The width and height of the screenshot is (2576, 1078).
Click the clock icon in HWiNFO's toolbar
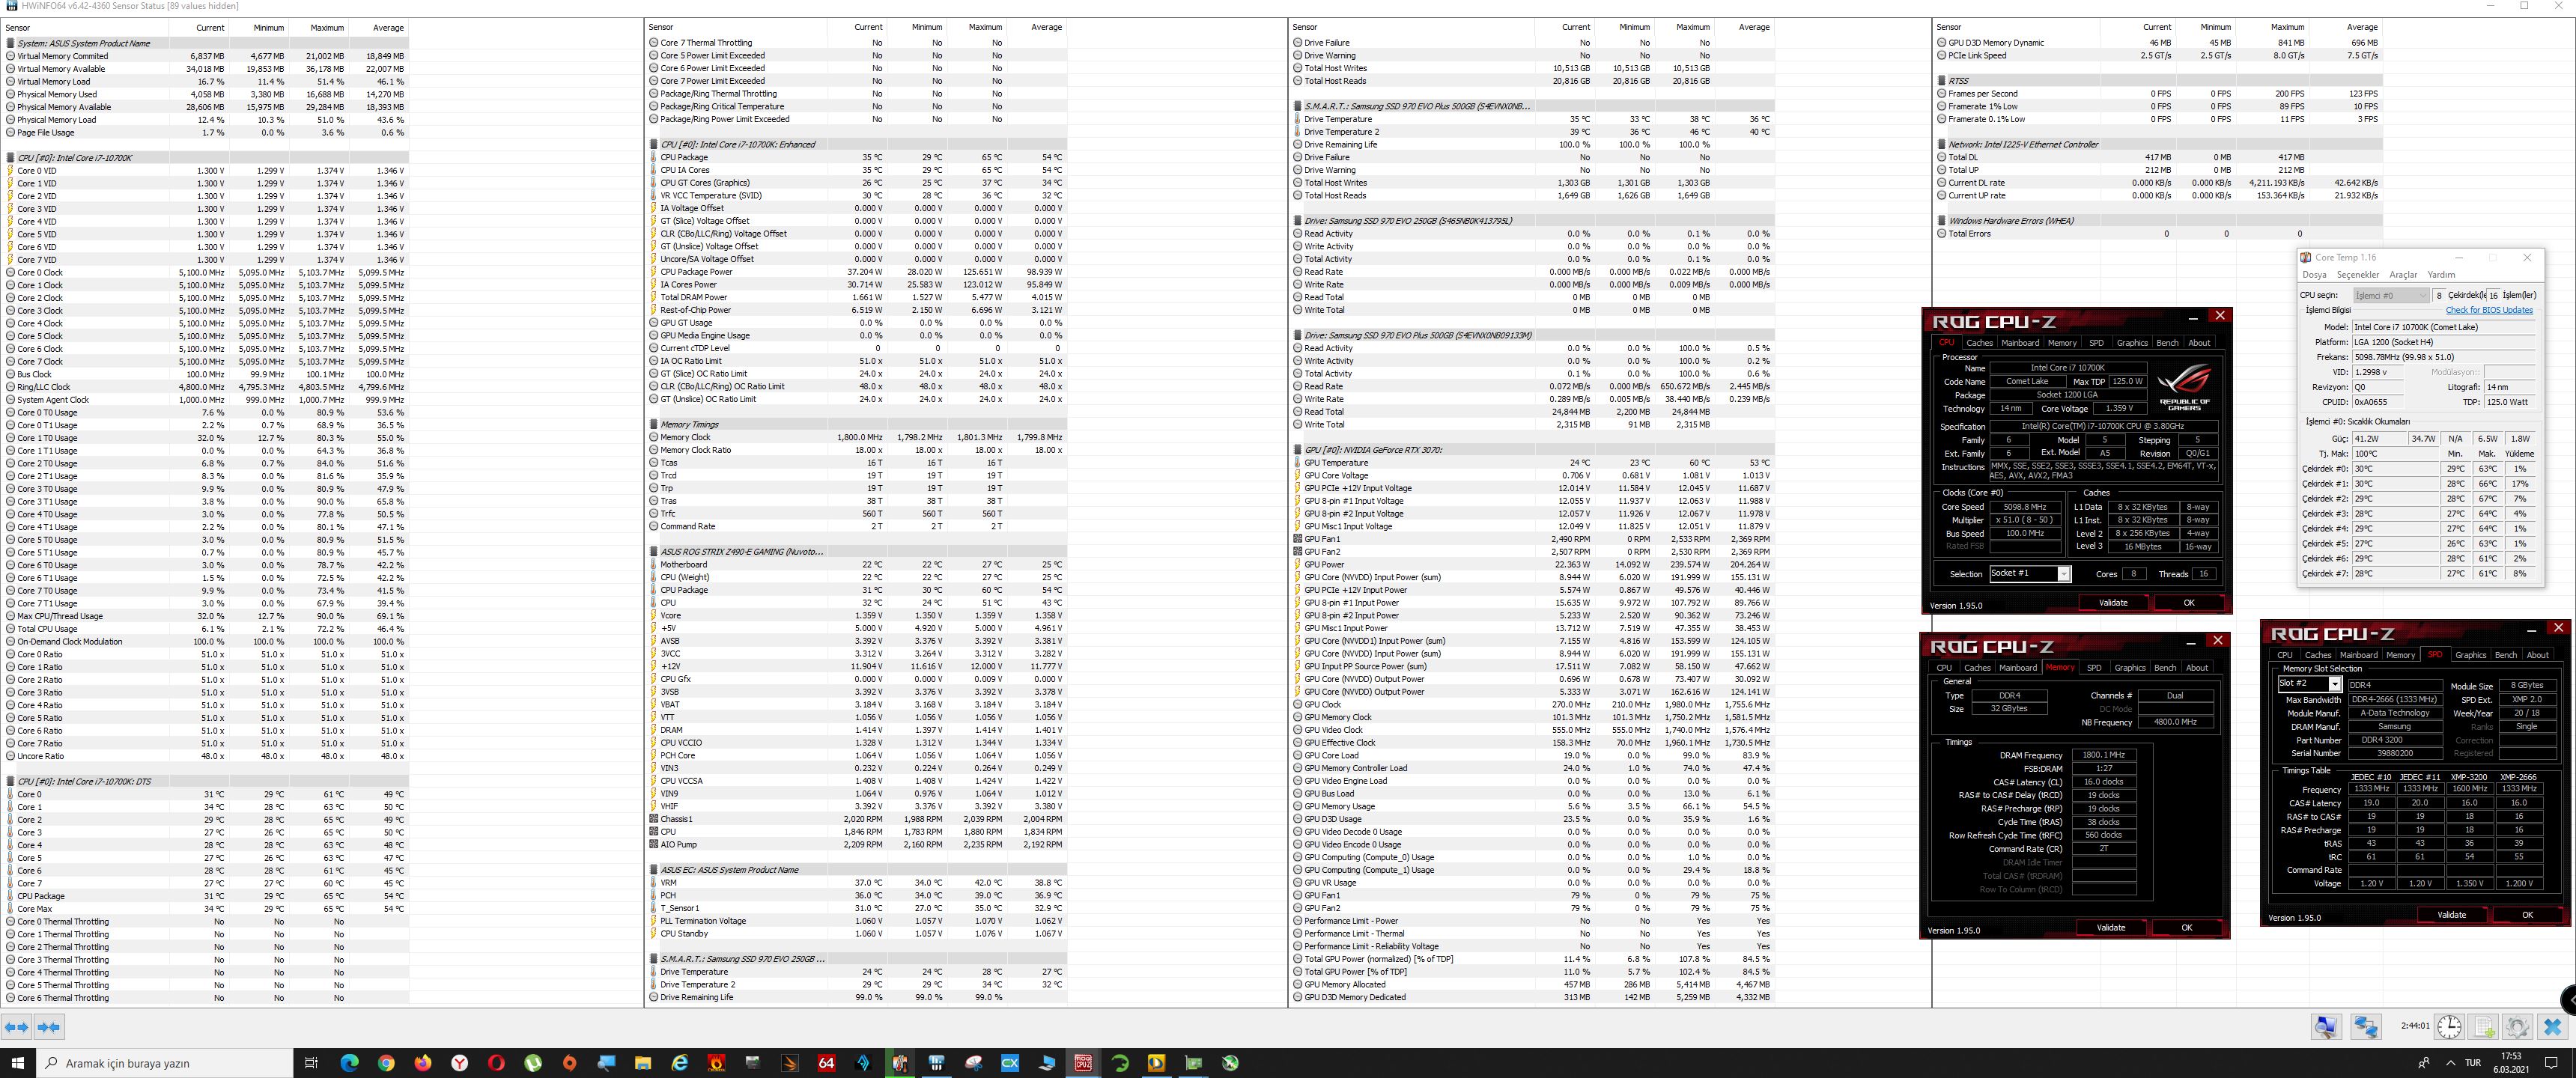click(2449, 1027)
